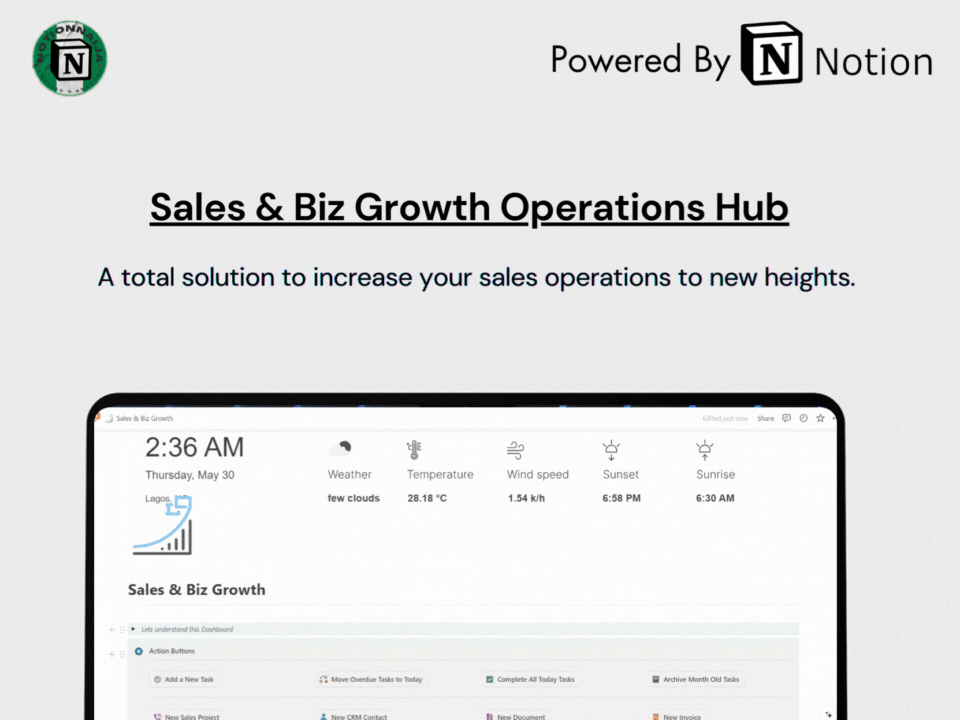The width and height of the screenshot is (960, 720).
Task: Open the page history clock icon
Action: click(x=803, y=418)
